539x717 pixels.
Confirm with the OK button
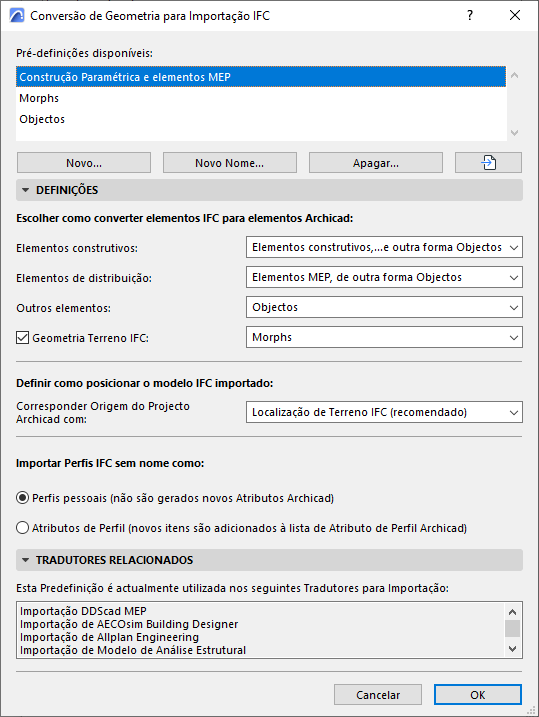(478, 695)
